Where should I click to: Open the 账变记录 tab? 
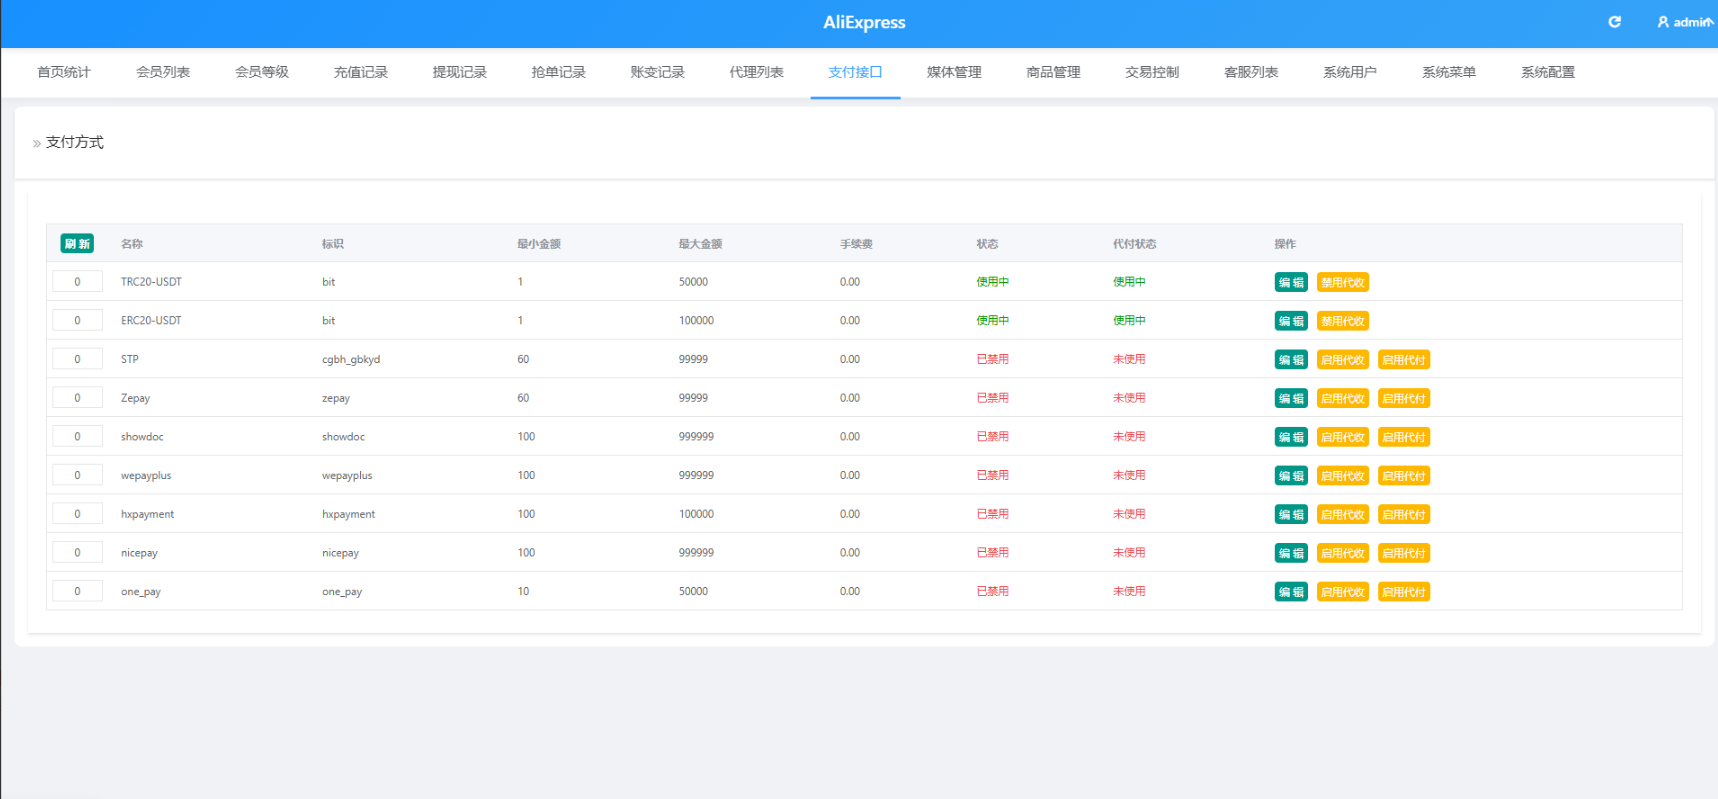tap(658, 72)
